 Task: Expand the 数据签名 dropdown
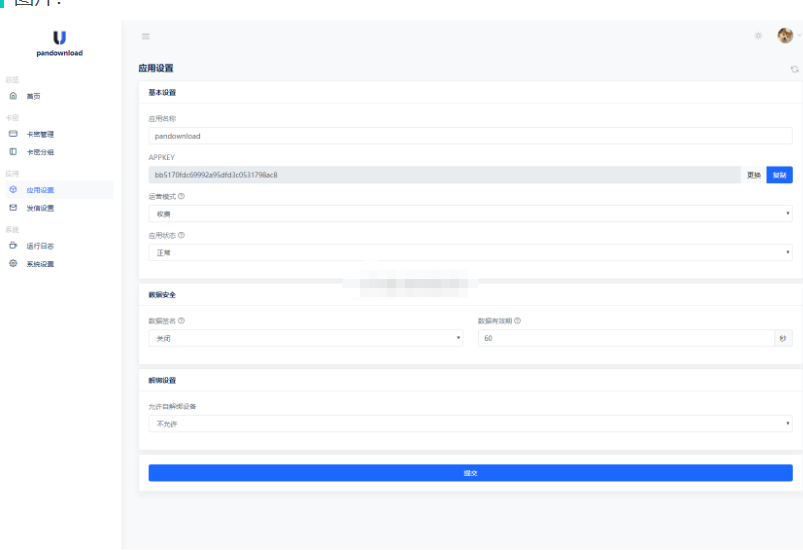(305, 338)
